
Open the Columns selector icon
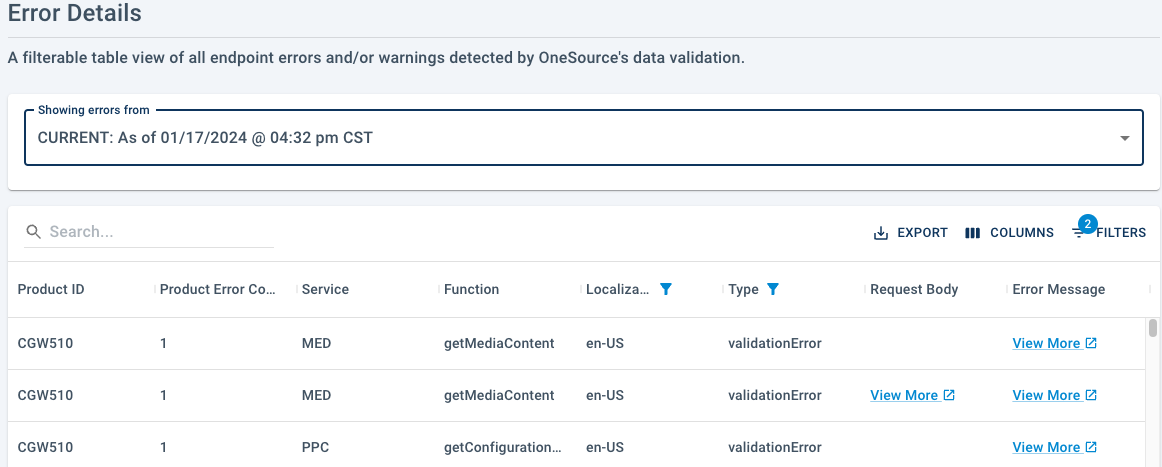pos(973,233)
